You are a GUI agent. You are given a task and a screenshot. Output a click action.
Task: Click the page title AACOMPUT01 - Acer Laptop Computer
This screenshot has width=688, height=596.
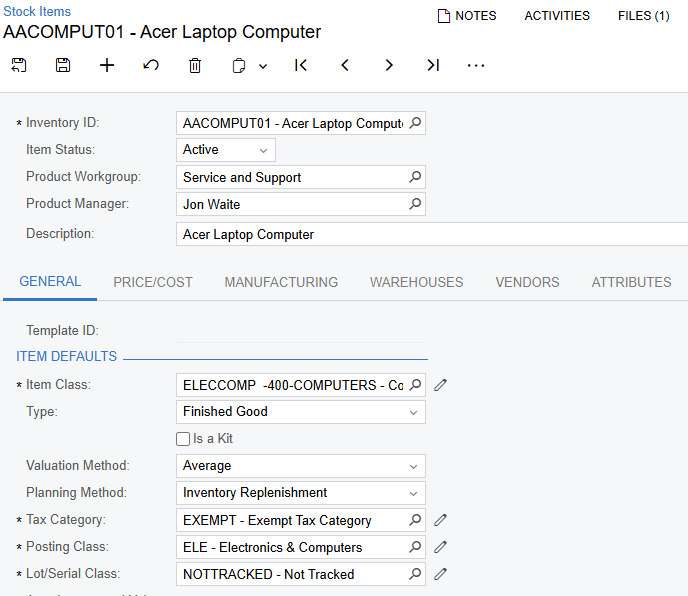[162, 32]
